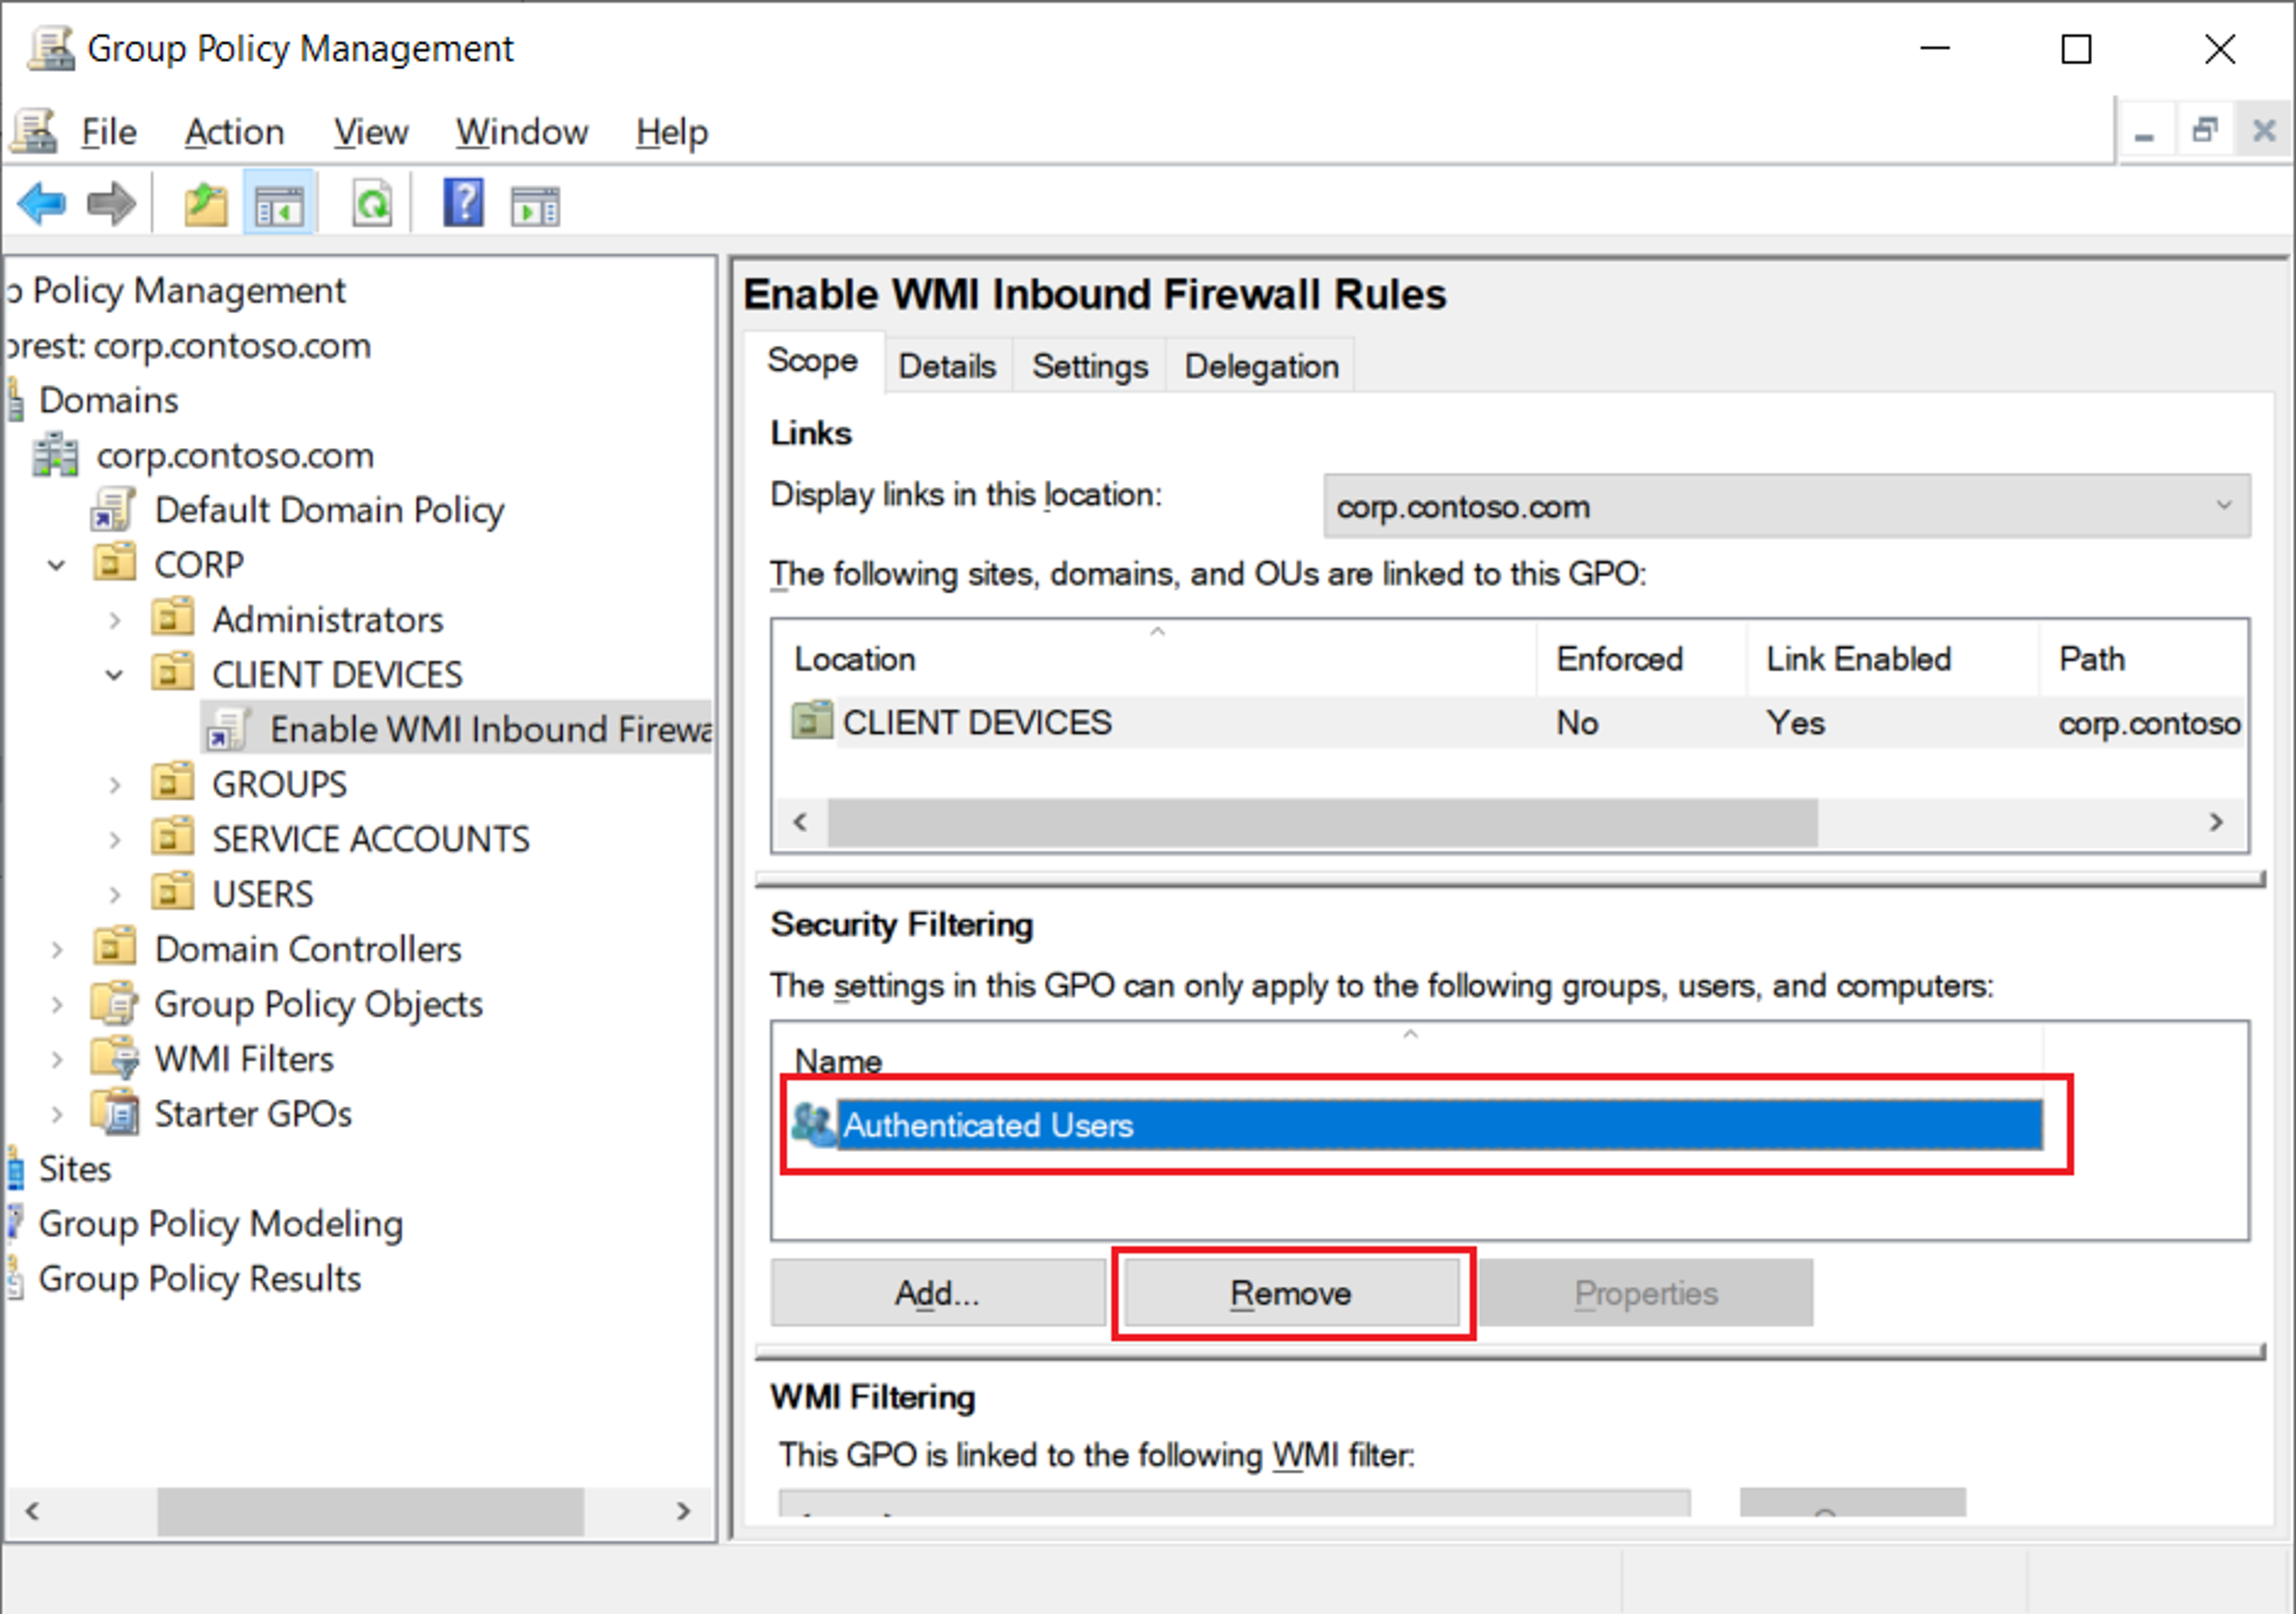The width and height of the screenshot is (2296, 1614).
Task: Click right arrow of Links table scrollbar
Action: point(2216,822)
